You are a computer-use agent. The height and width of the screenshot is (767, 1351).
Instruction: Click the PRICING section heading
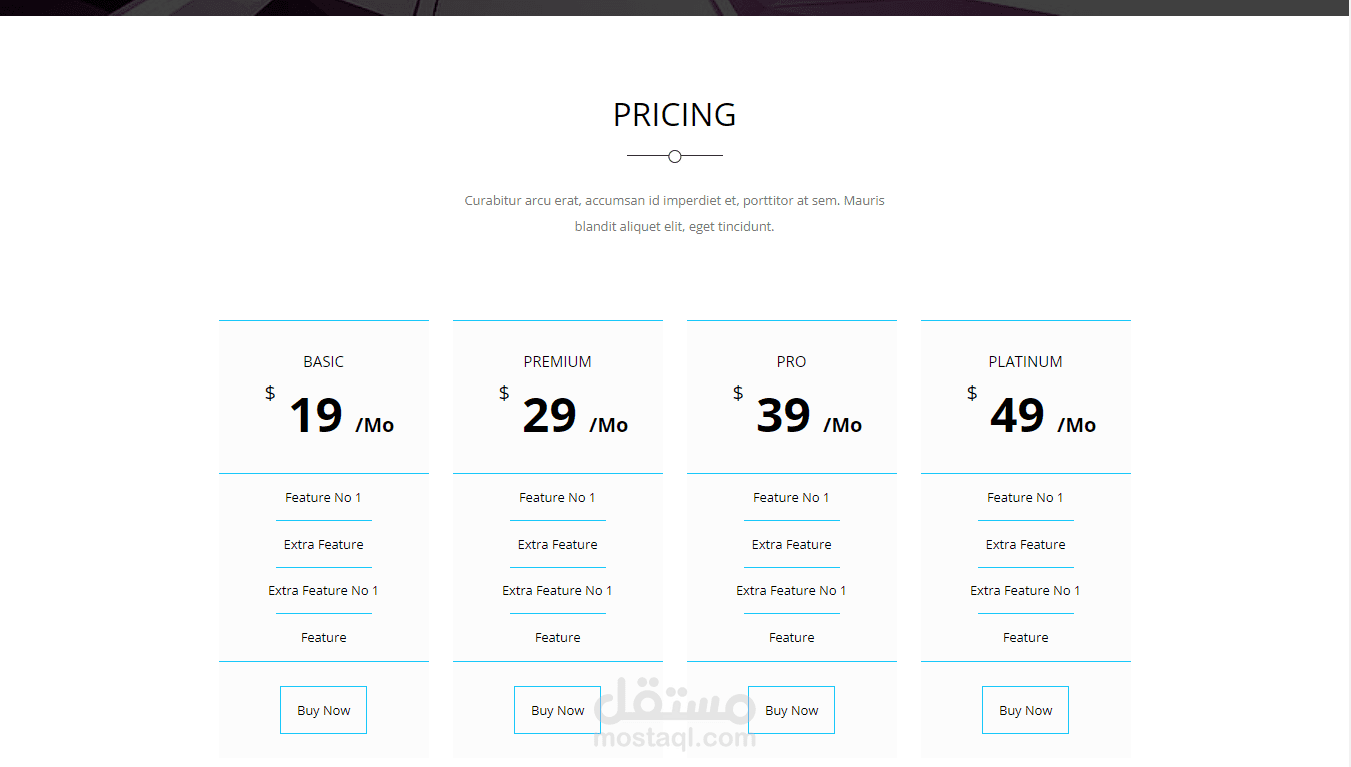[x=675, y=115]
